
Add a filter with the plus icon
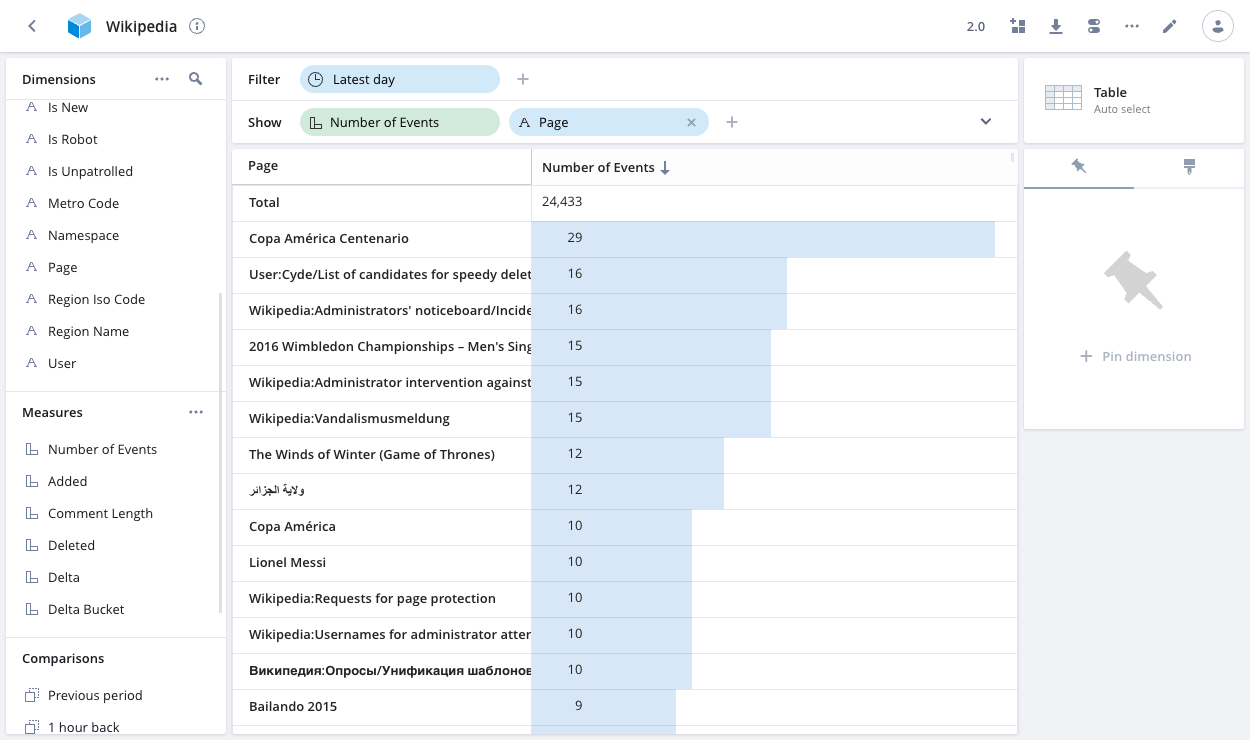522,79
